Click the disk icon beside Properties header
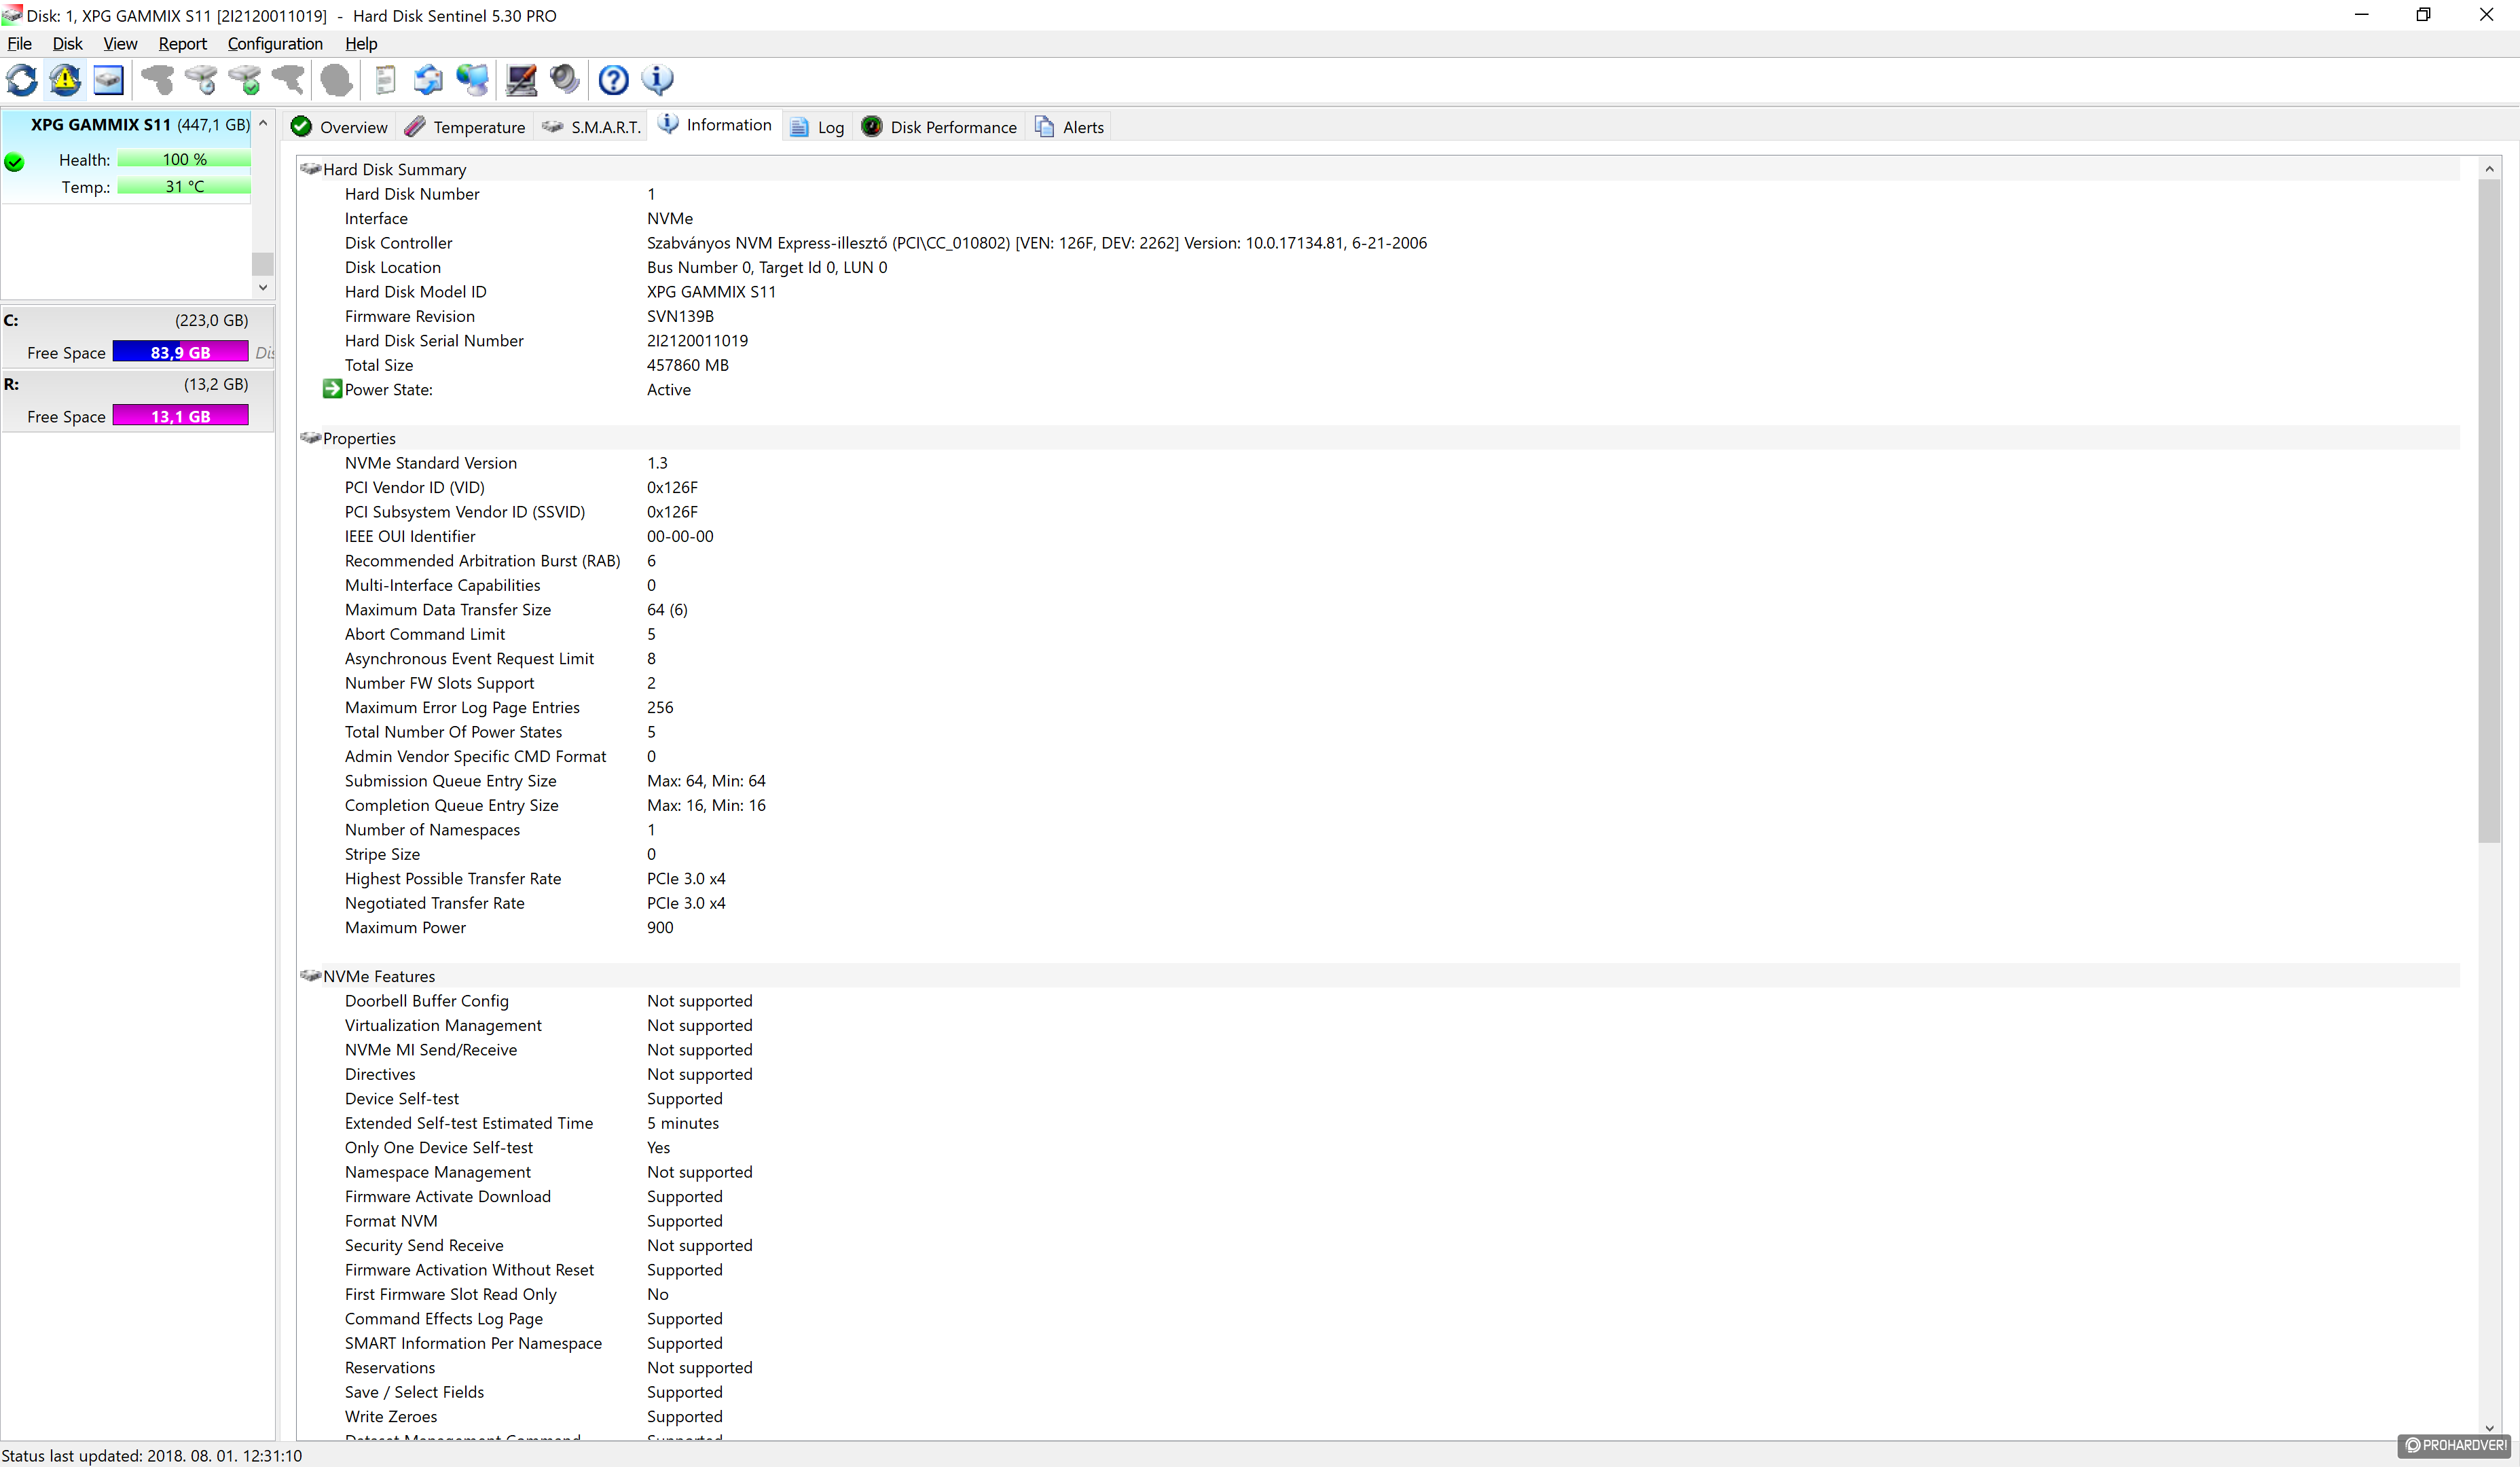Image resolution: width=2520 pixels, height=1467 pixels. click(310, 438)
